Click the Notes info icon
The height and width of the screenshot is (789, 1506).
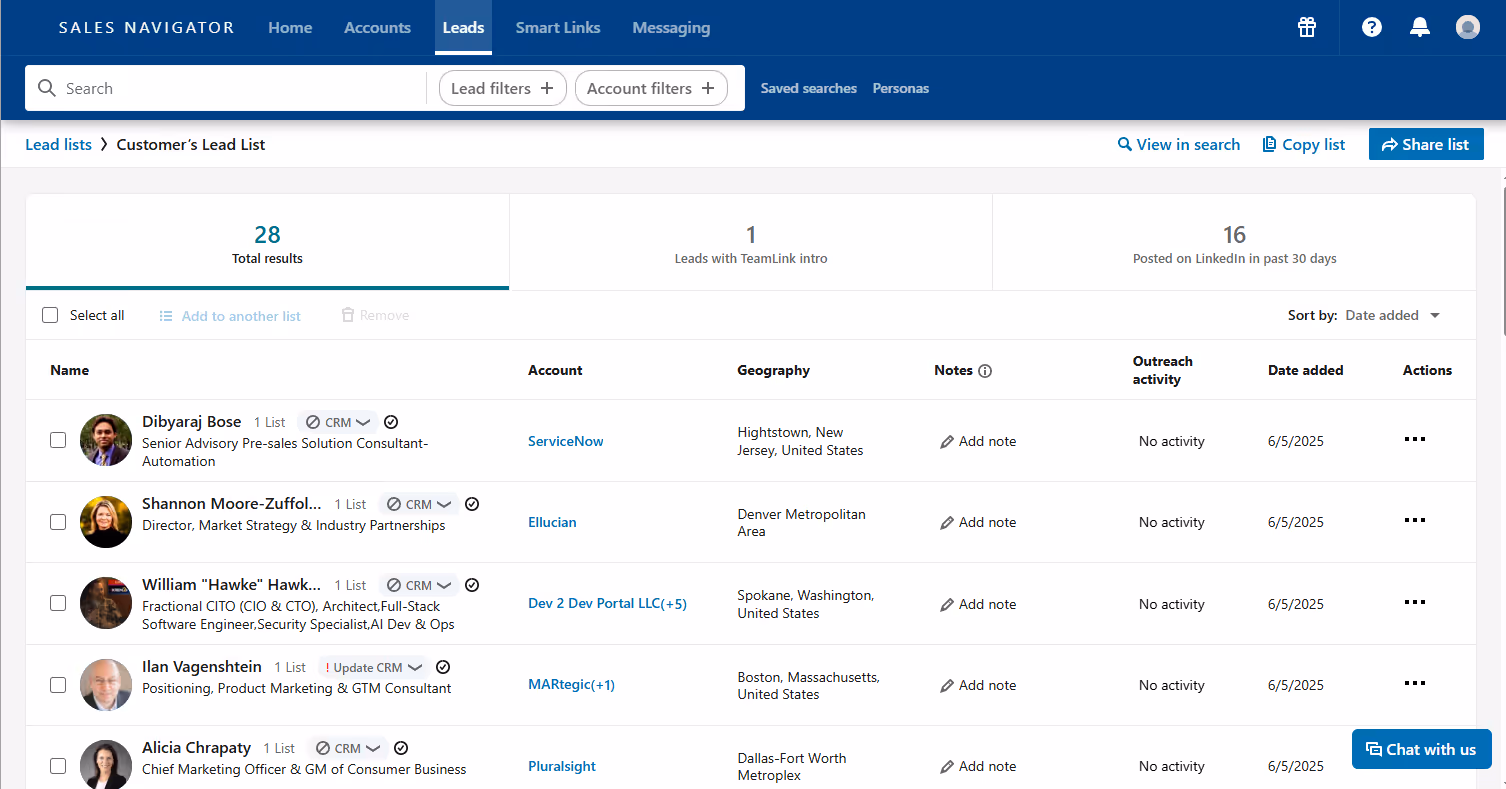pyautogui.click(x=985, y=371)
